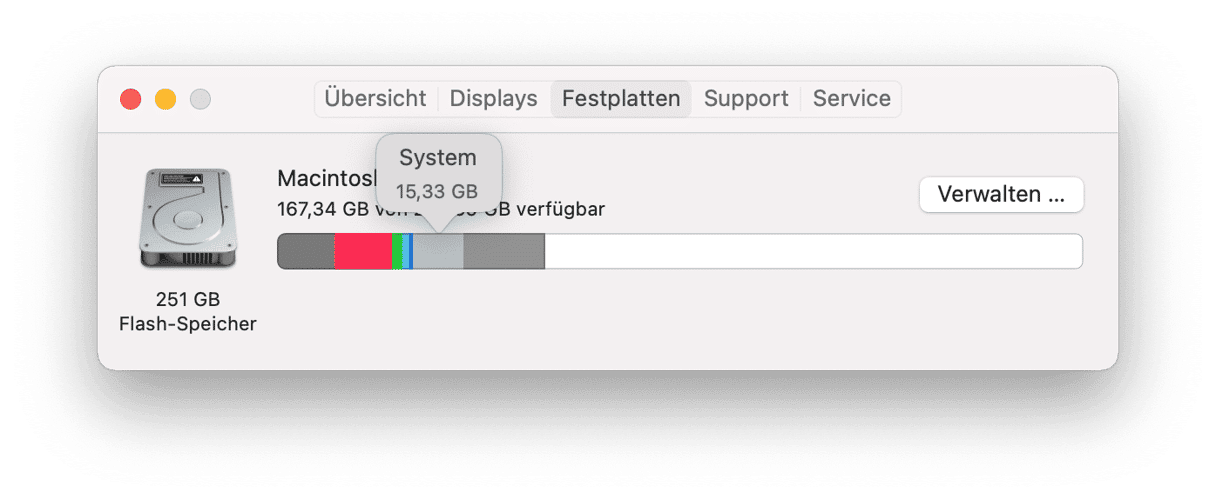Go to the Support tab
The image size is (1216, 499).
point(746,99)
